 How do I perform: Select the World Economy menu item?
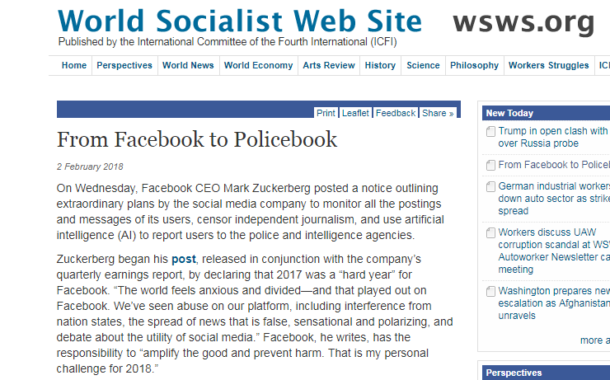point(259,65)
